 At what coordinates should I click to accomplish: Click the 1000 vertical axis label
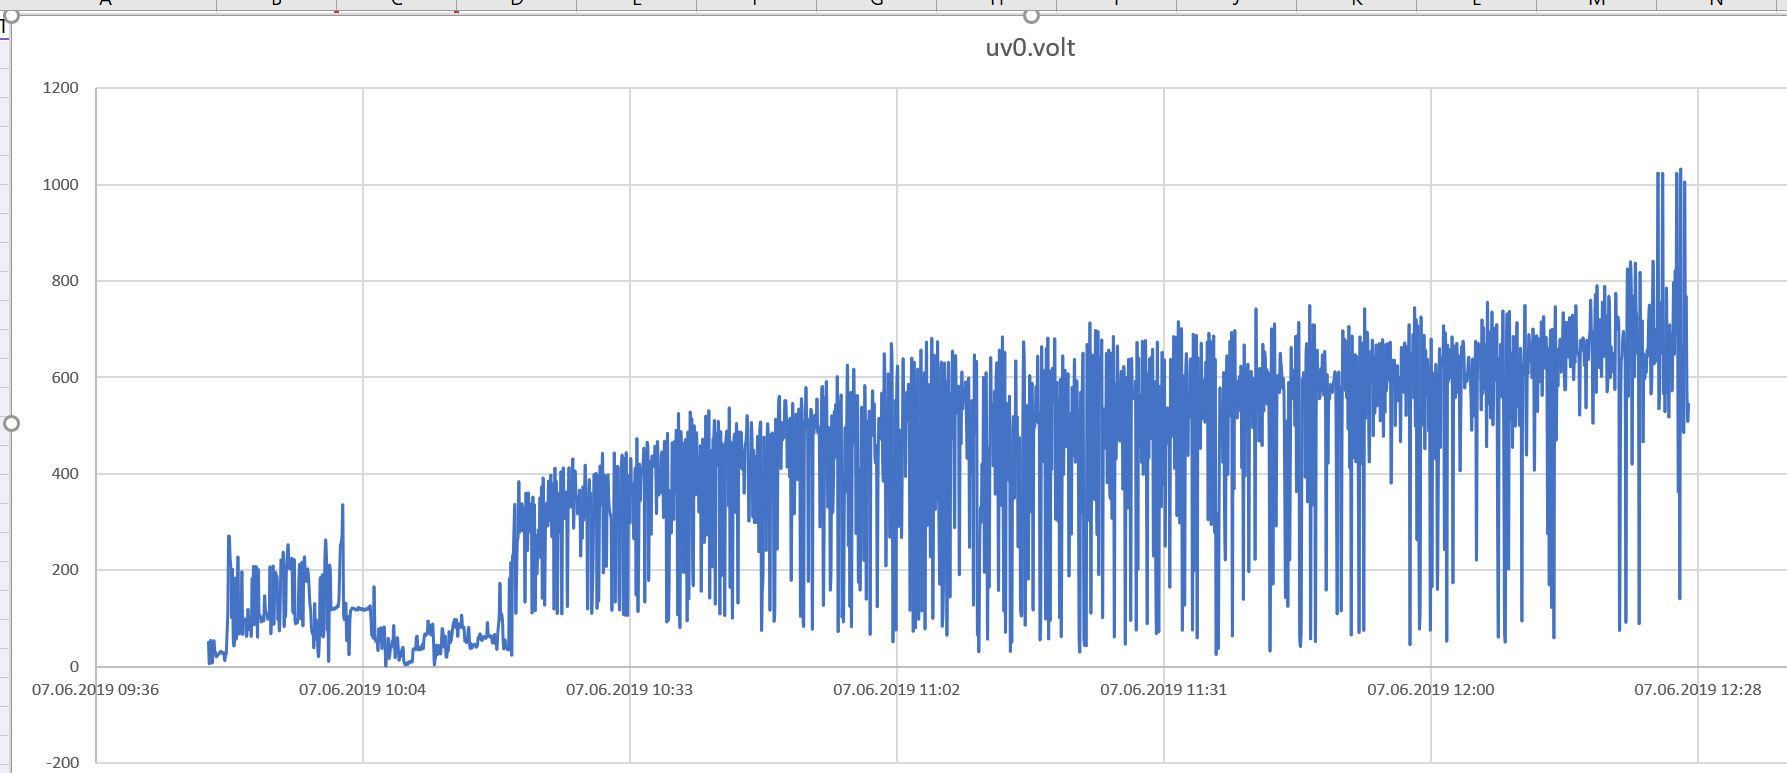[60, 185]
